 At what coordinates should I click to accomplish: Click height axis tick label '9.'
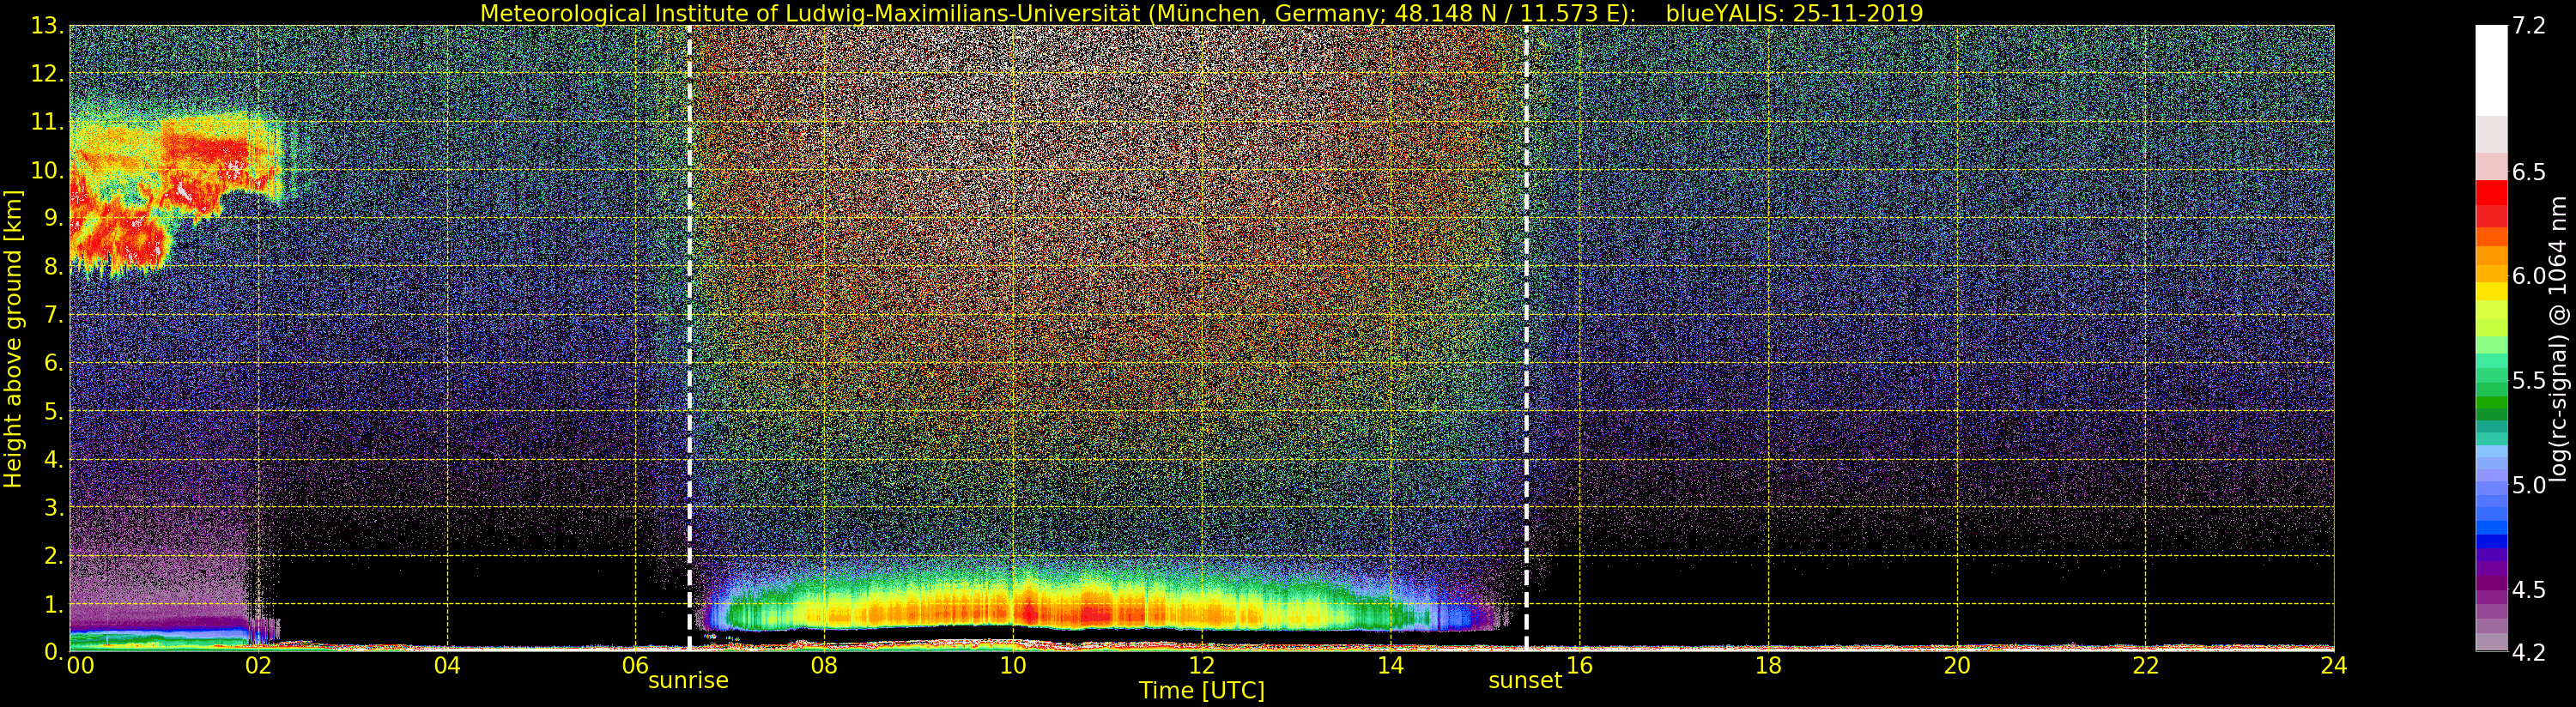click(x=53, y=218)
